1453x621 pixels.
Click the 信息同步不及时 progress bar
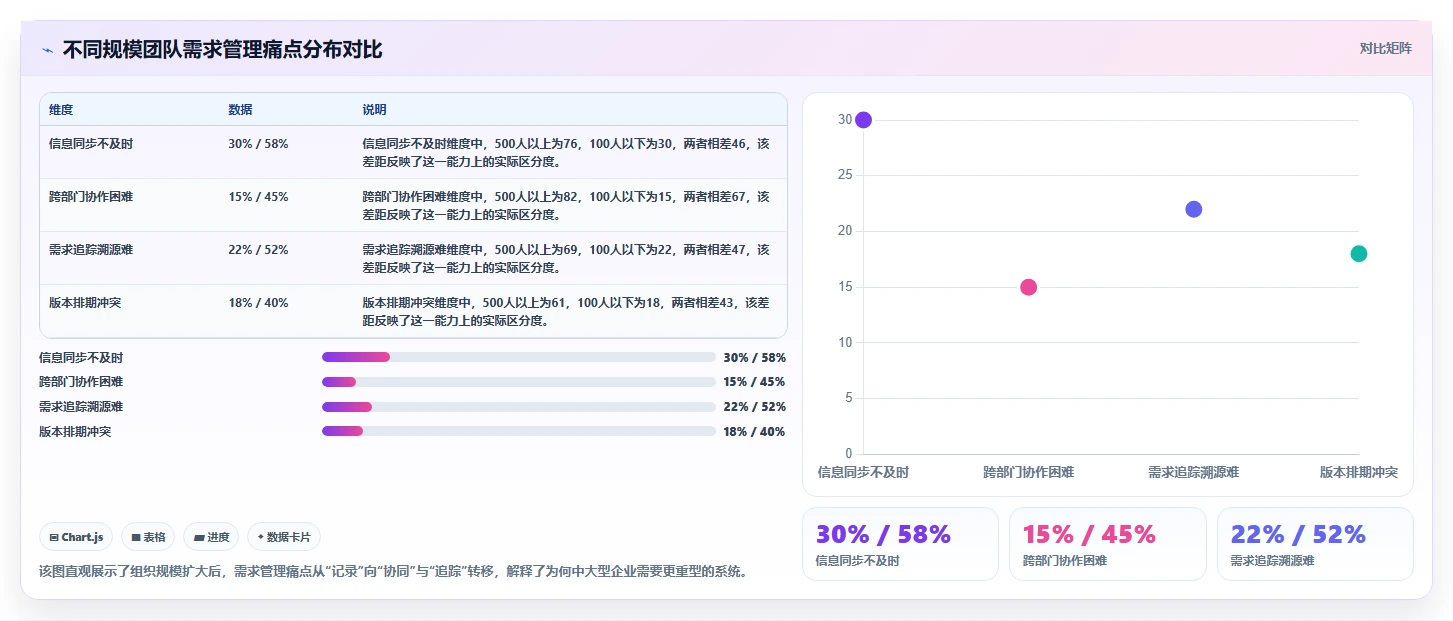(x=519, y=357)
